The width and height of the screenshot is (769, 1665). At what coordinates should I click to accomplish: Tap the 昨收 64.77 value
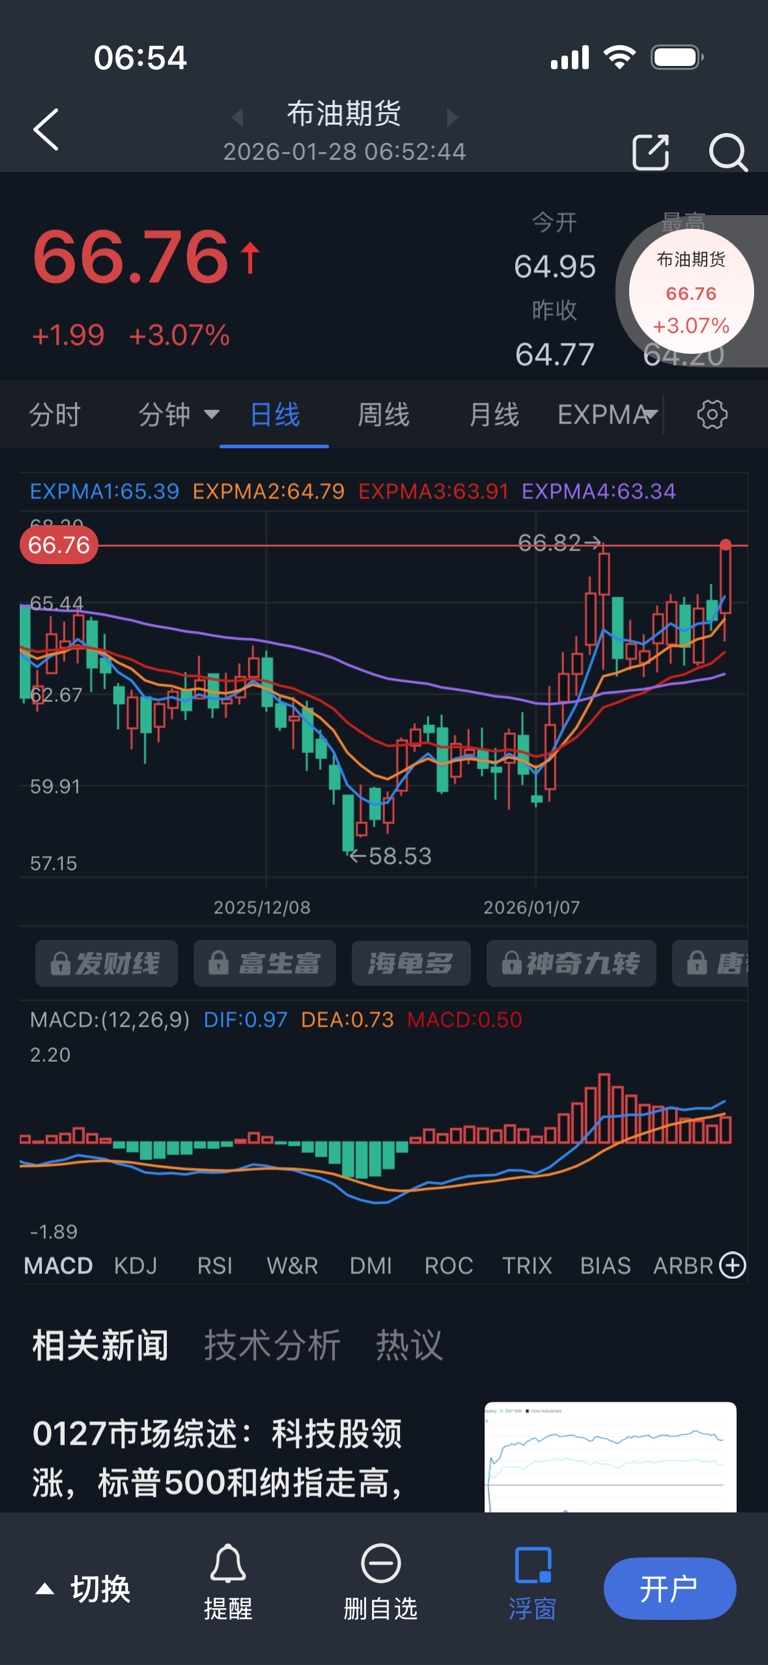(555, 354)
